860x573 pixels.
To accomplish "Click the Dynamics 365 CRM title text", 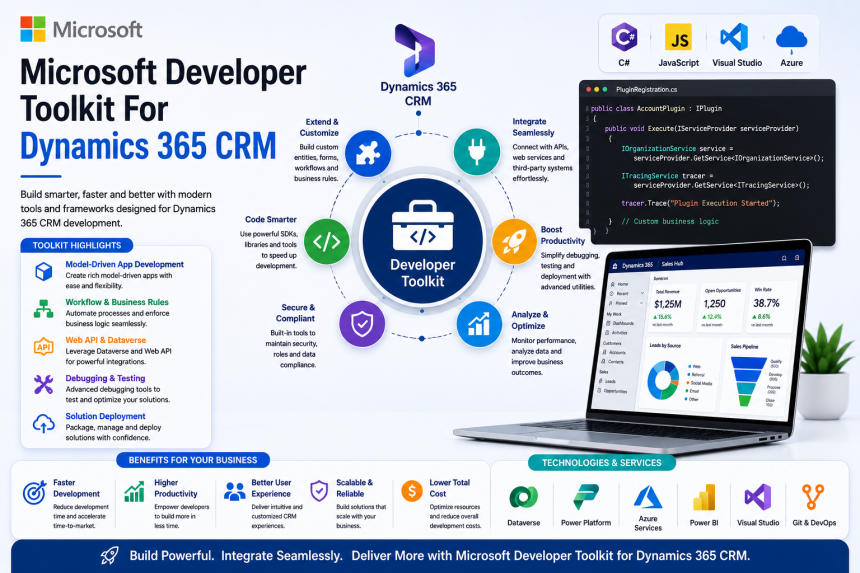I will click(x=148, y=146).
